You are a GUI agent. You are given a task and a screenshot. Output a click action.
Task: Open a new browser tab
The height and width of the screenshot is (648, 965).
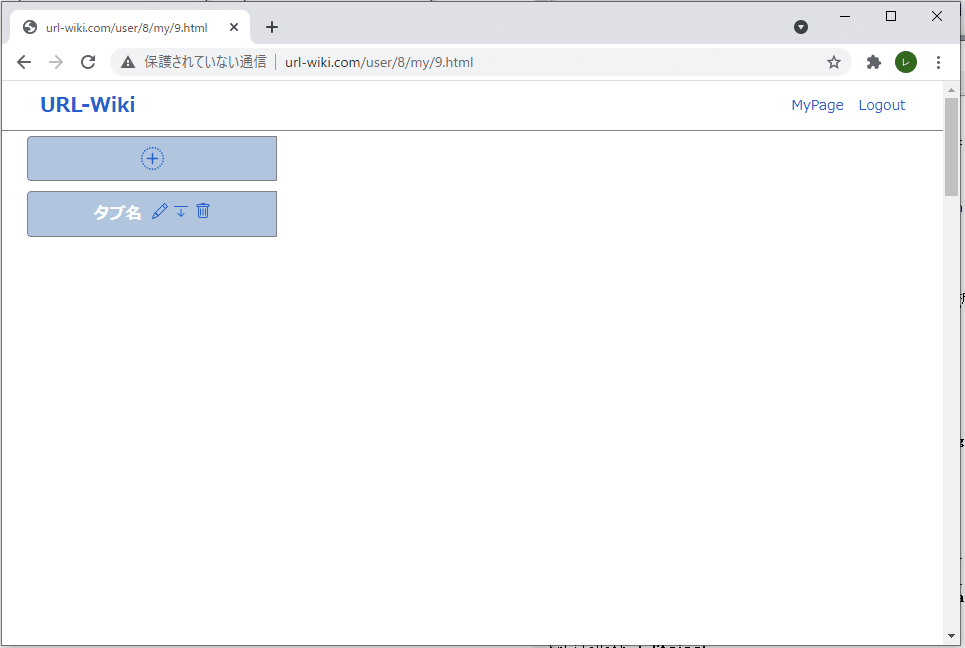pos(271,27)
